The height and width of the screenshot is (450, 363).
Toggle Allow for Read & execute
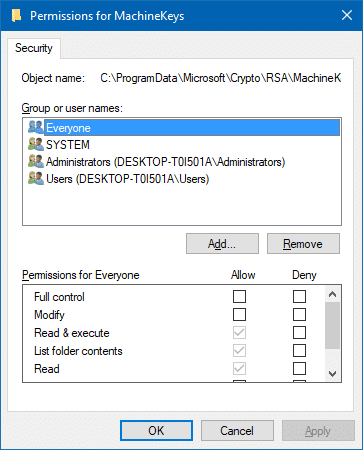[x=239, y=332]
